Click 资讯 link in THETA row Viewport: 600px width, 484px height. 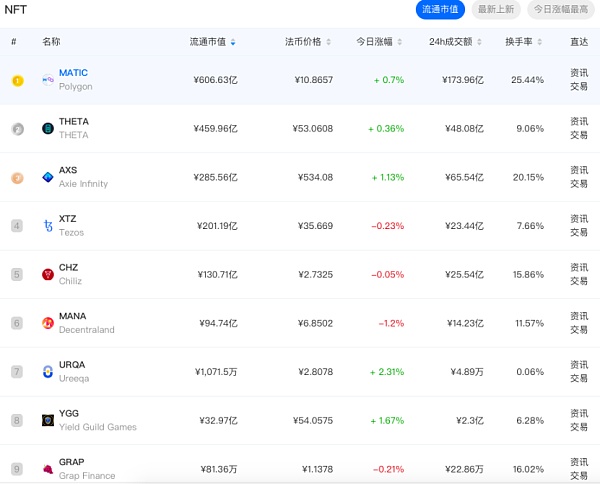coord(579,121)
